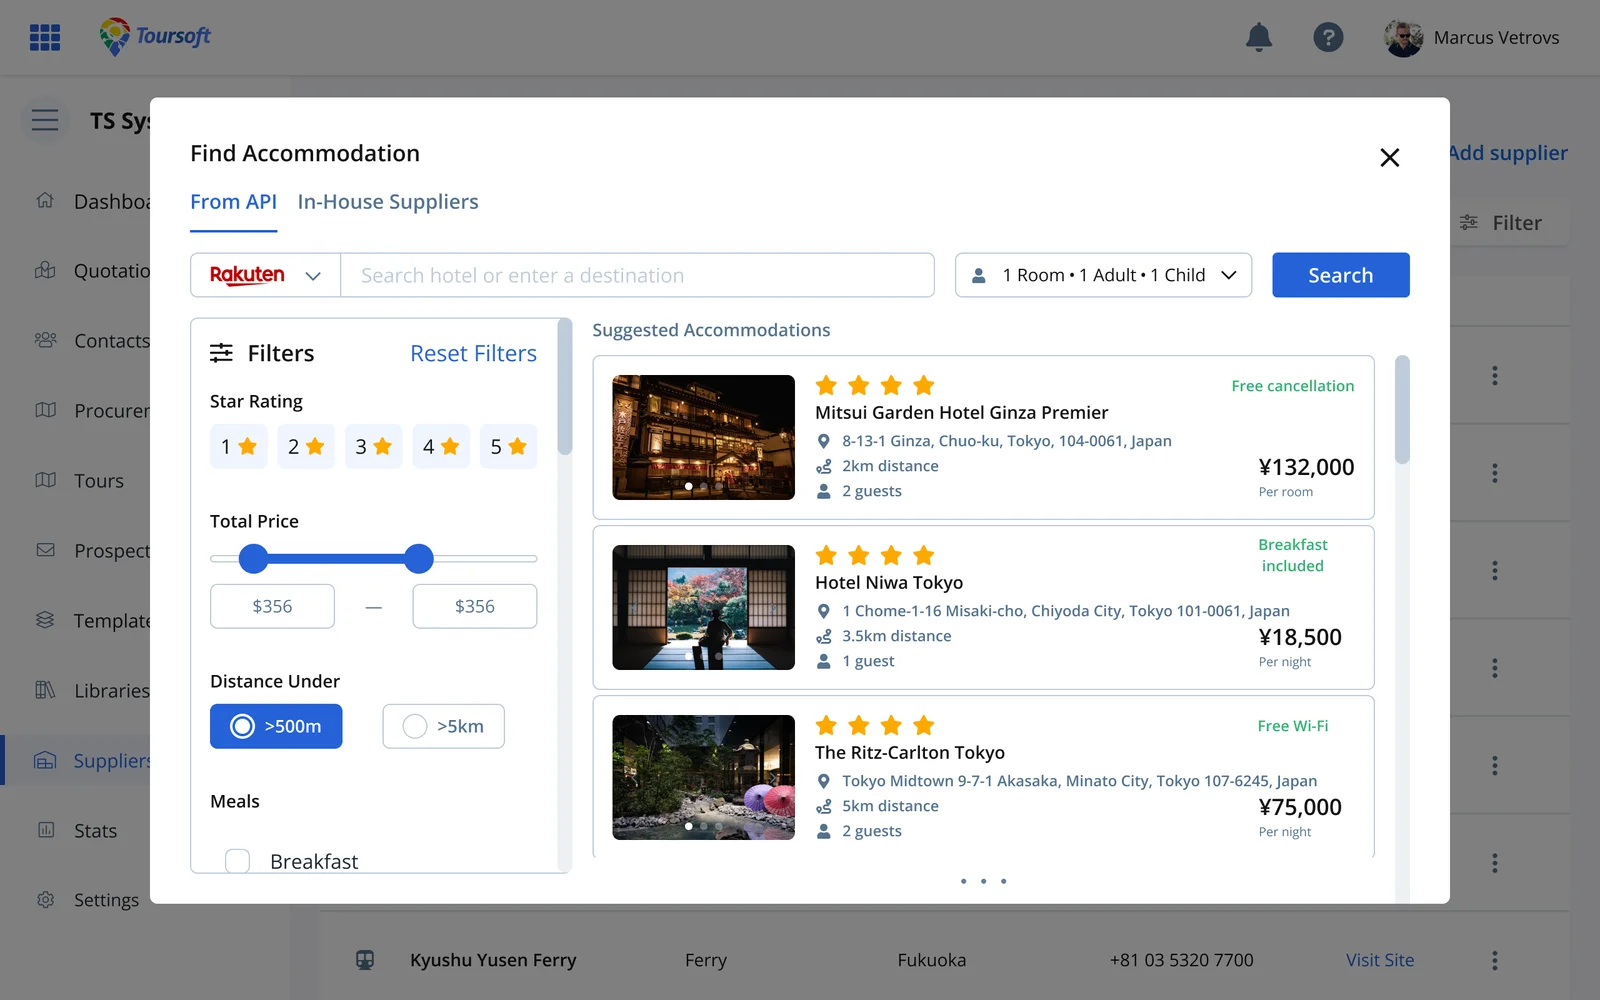Select the >5km distance radio option
Viewport: 1600px width, 1000px height.
[443, 726]
